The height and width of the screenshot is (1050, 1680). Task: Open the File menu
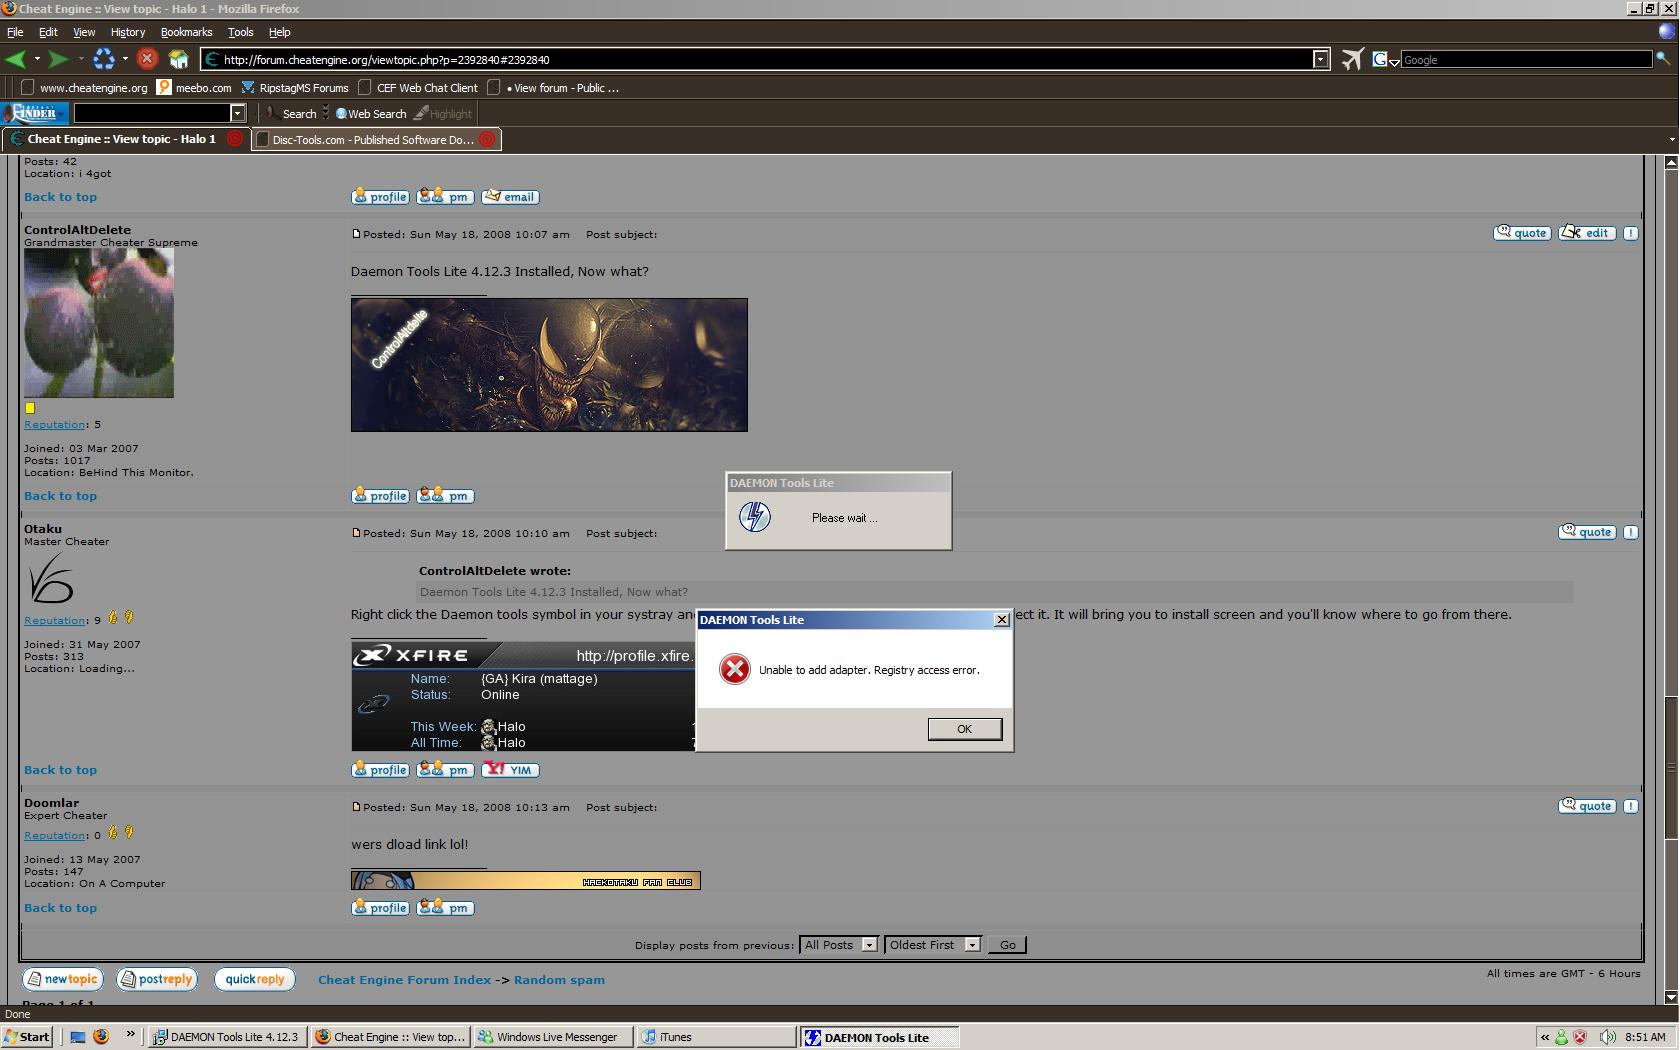pos(15,32)
